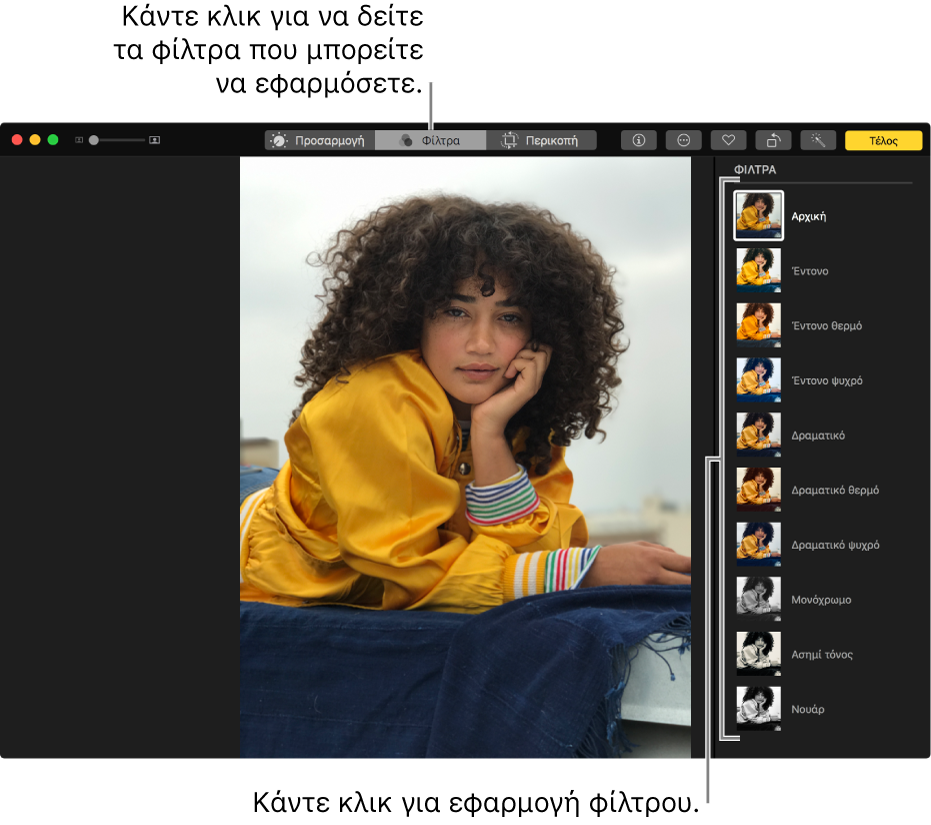Click the small zoom-out thumbnail icon

[x=79, y=141]
